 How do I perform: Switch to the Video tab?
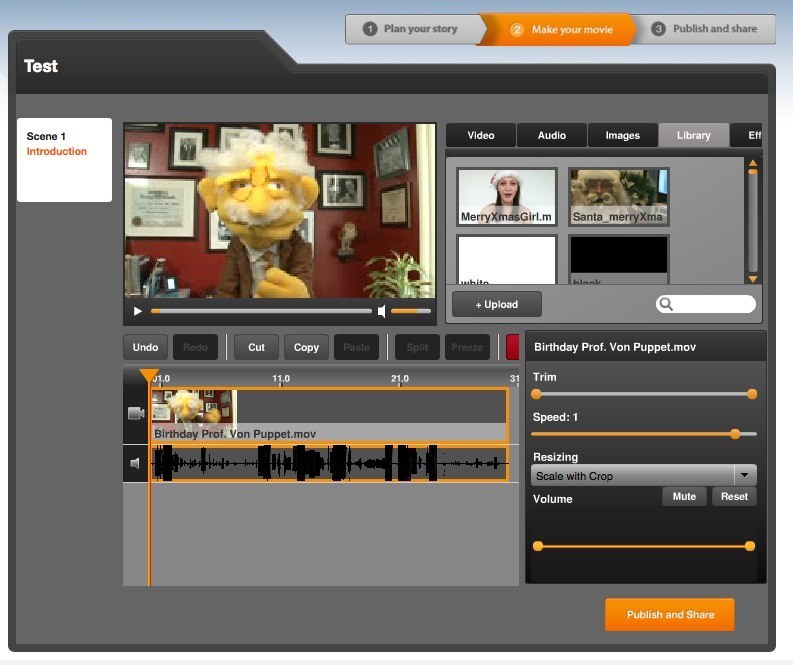(x=480, y=136)
